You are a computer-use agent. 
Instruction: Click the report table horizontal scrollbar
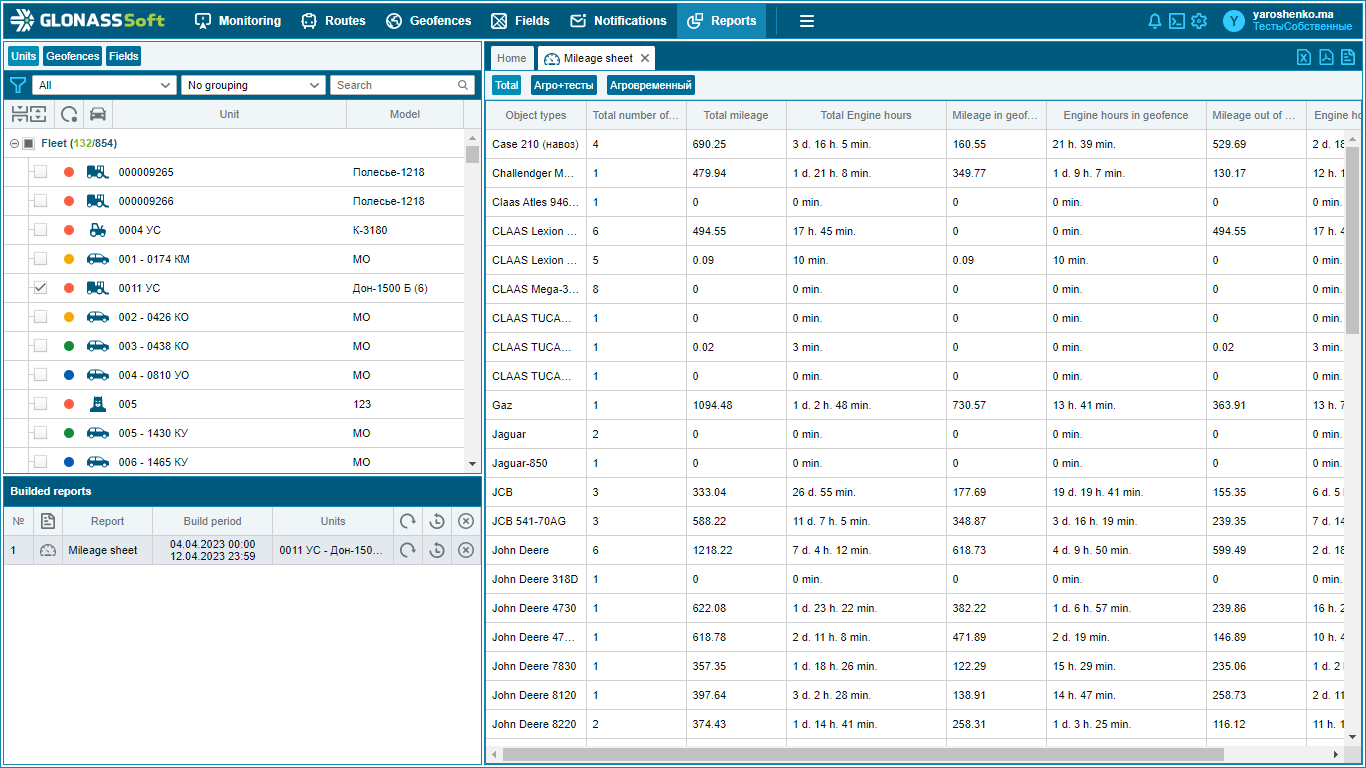862,754
